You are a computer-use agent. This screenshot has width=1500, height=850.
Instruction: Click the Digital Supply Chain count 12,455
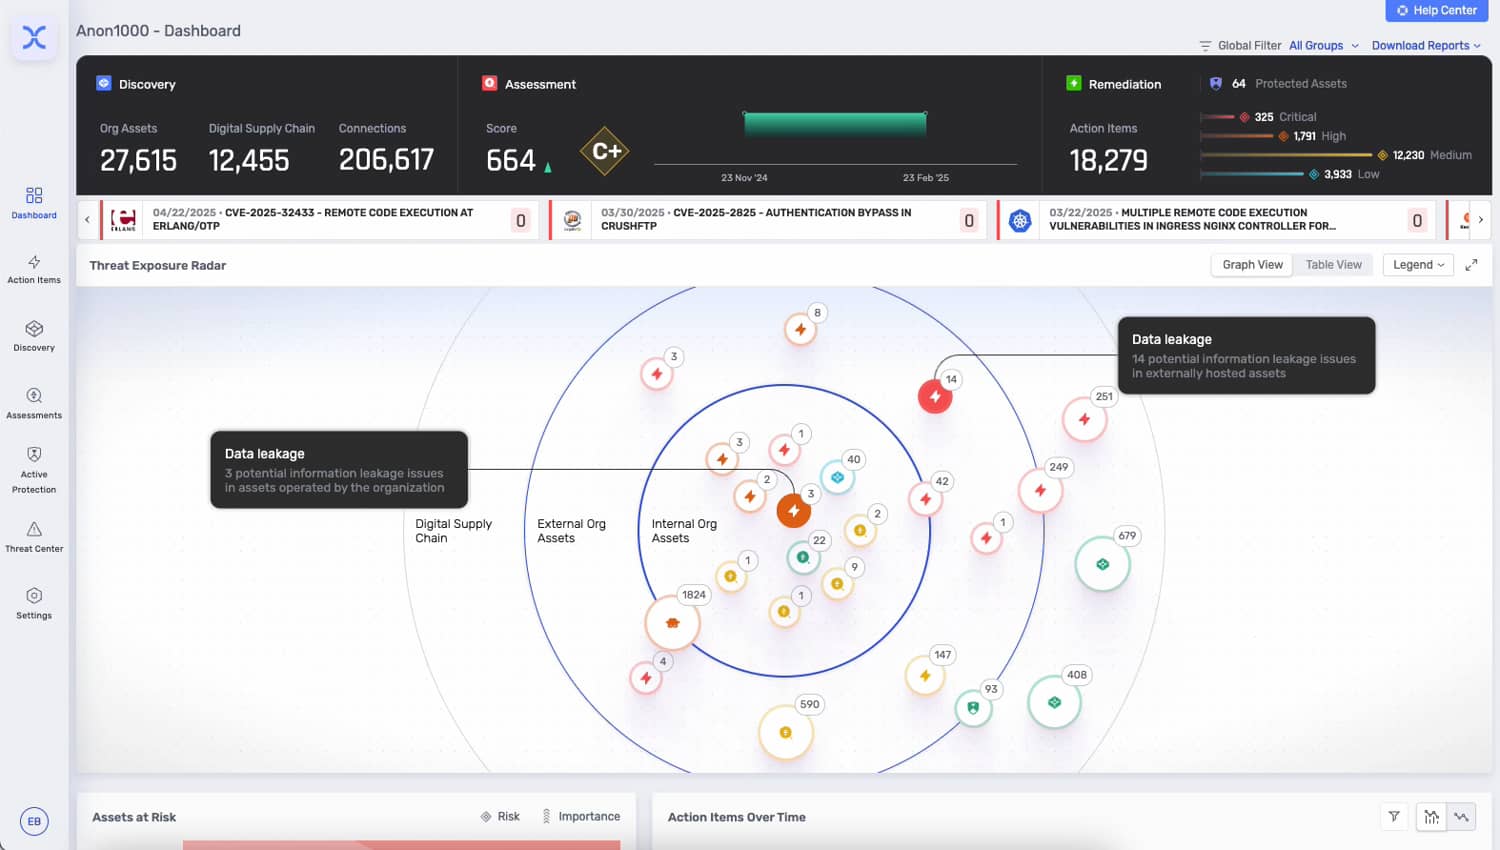(x=249, y=160)
